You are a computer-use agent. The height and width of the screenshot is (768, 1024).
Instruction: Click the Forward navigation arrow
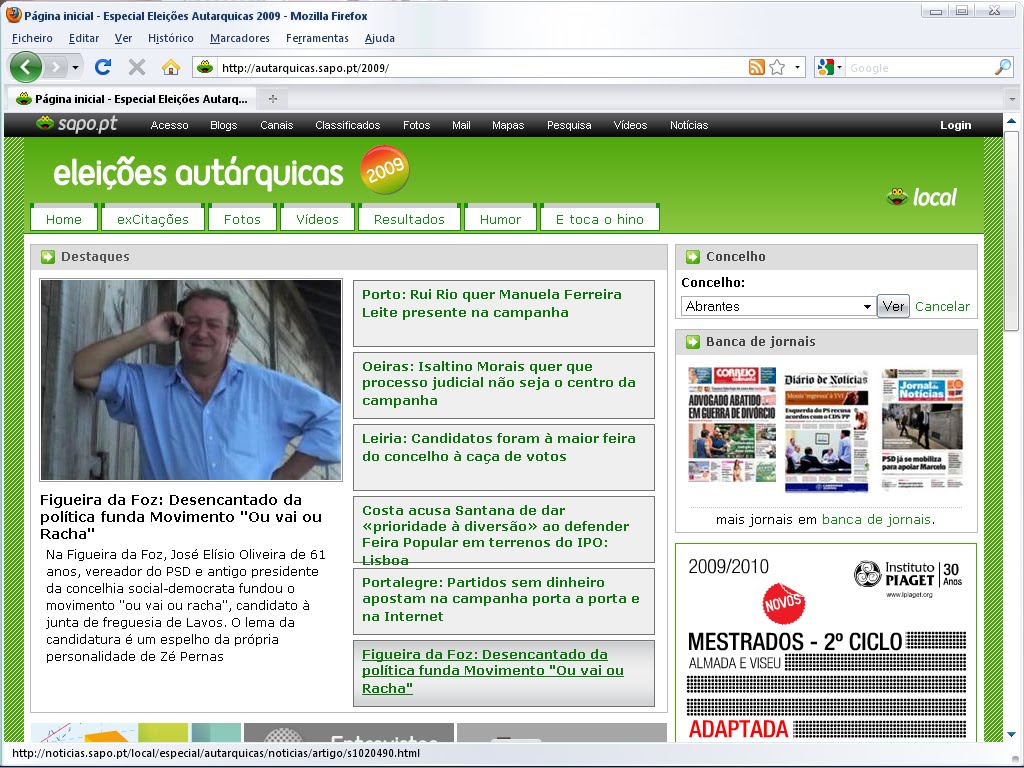point(56,67)
